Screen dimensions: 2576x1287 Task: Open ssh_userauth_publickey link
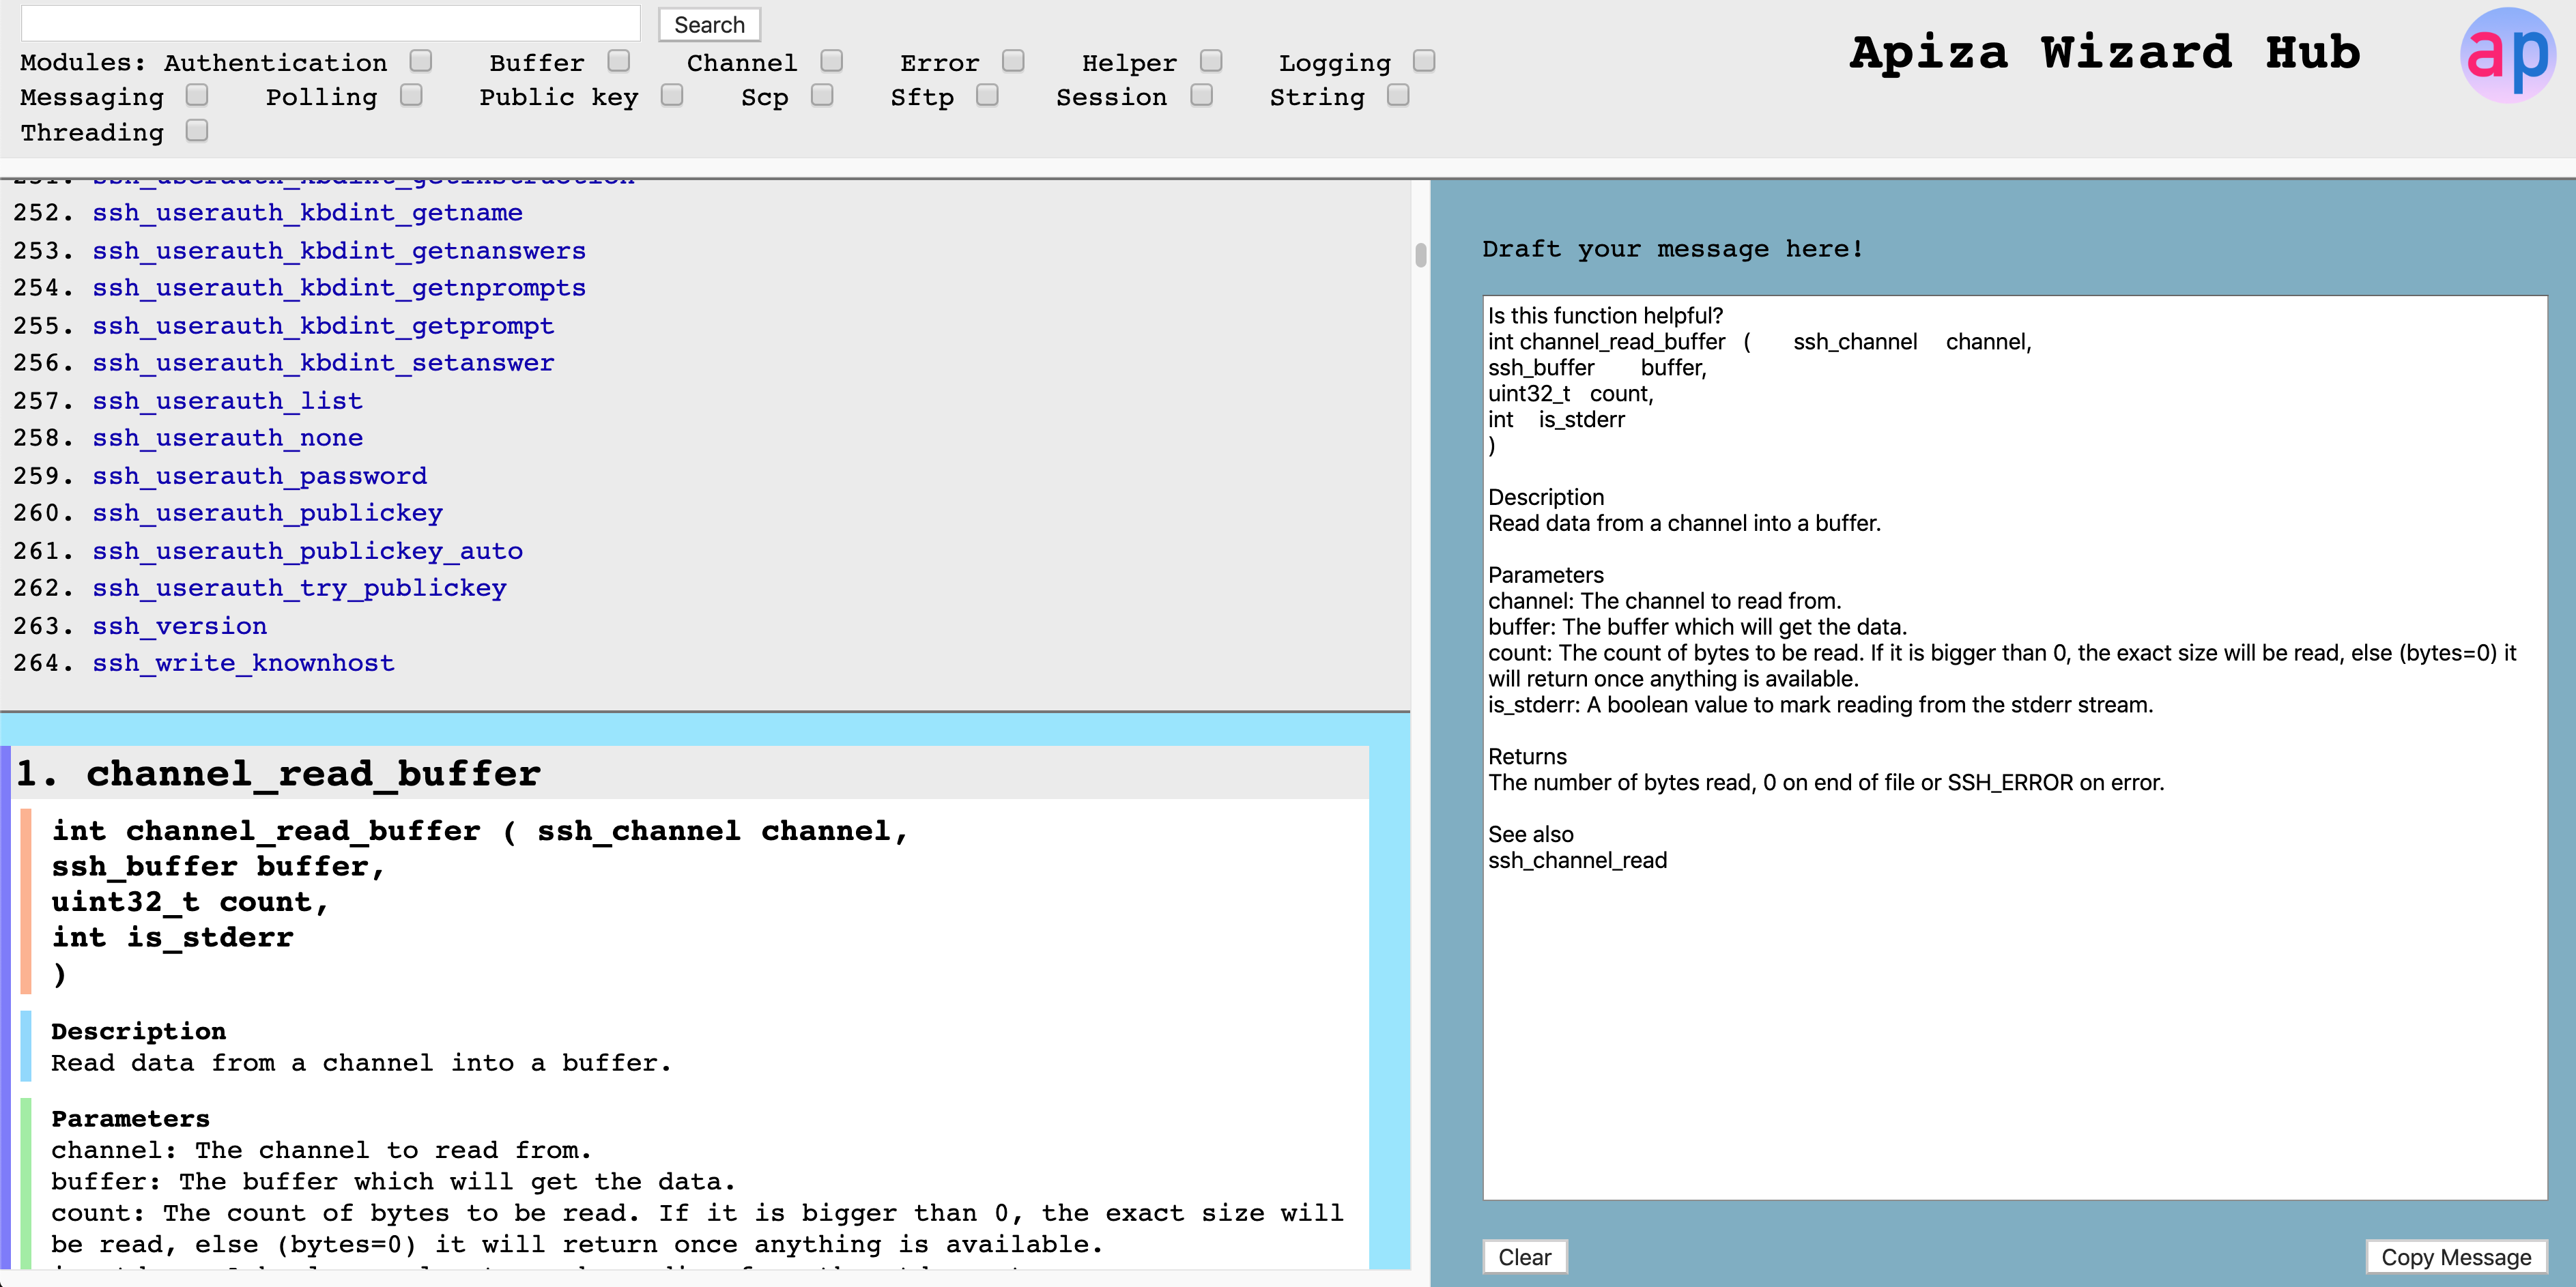[x=267, y=513]
